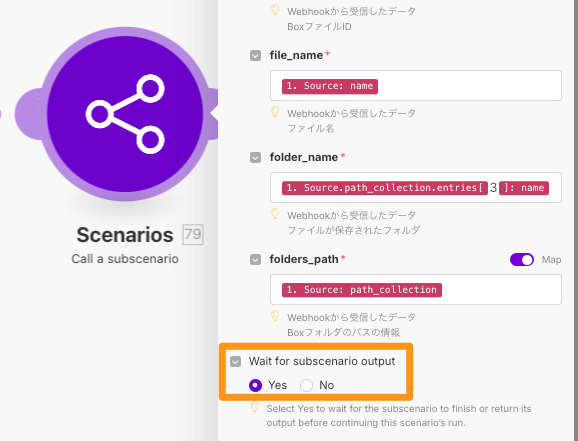Select Yes for Wait for subscenario output
This screenshot has width=578, height=441.
[x=255, y=385]
